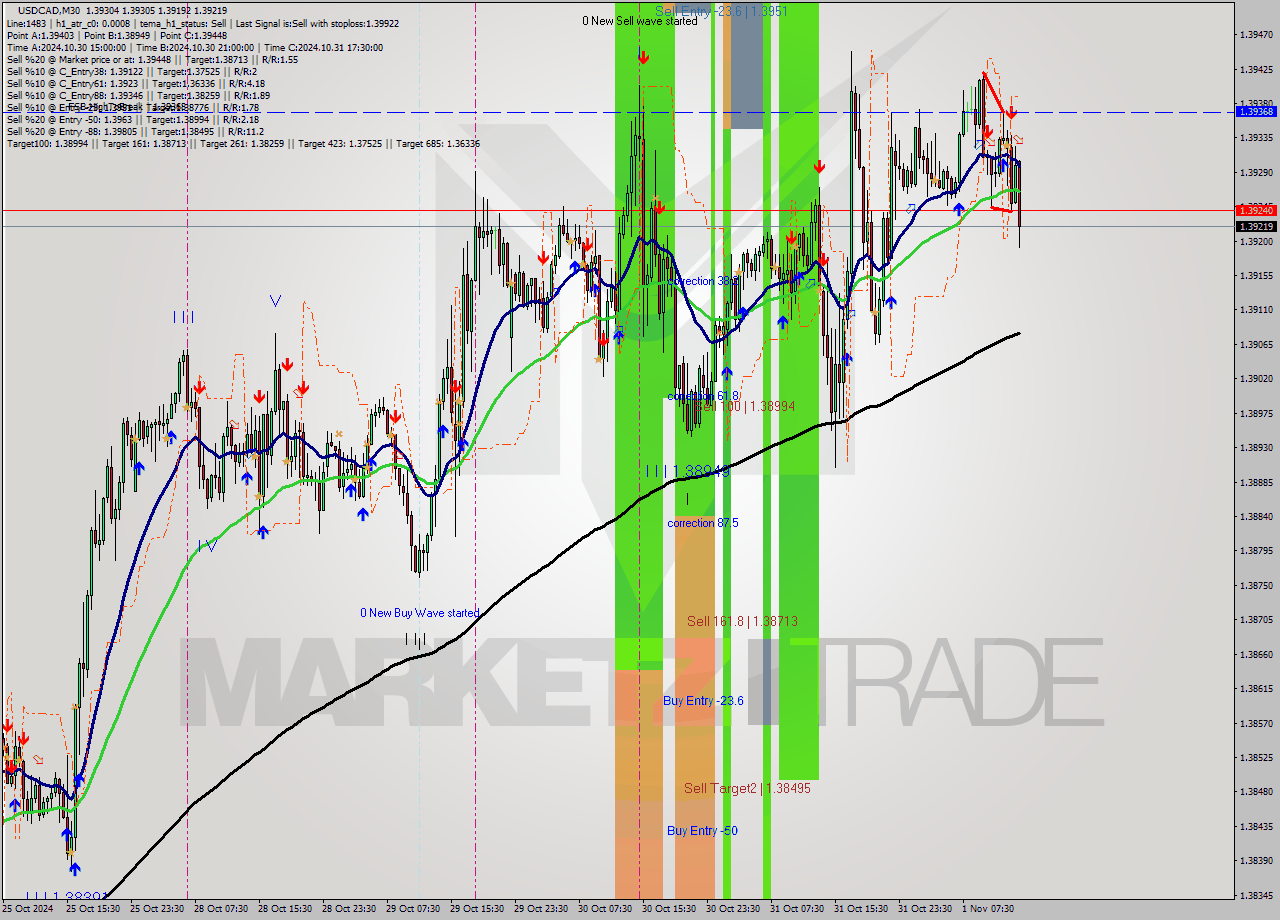
Task: Select the 'Sell %20 @ Entry -50' line
Action: [x=135, y=119]
